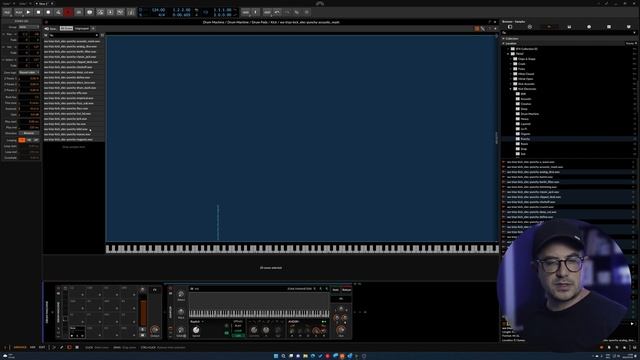Screen dimensions: 640x360
Task: Open Windows taskbar search
Action: [283, 356]
